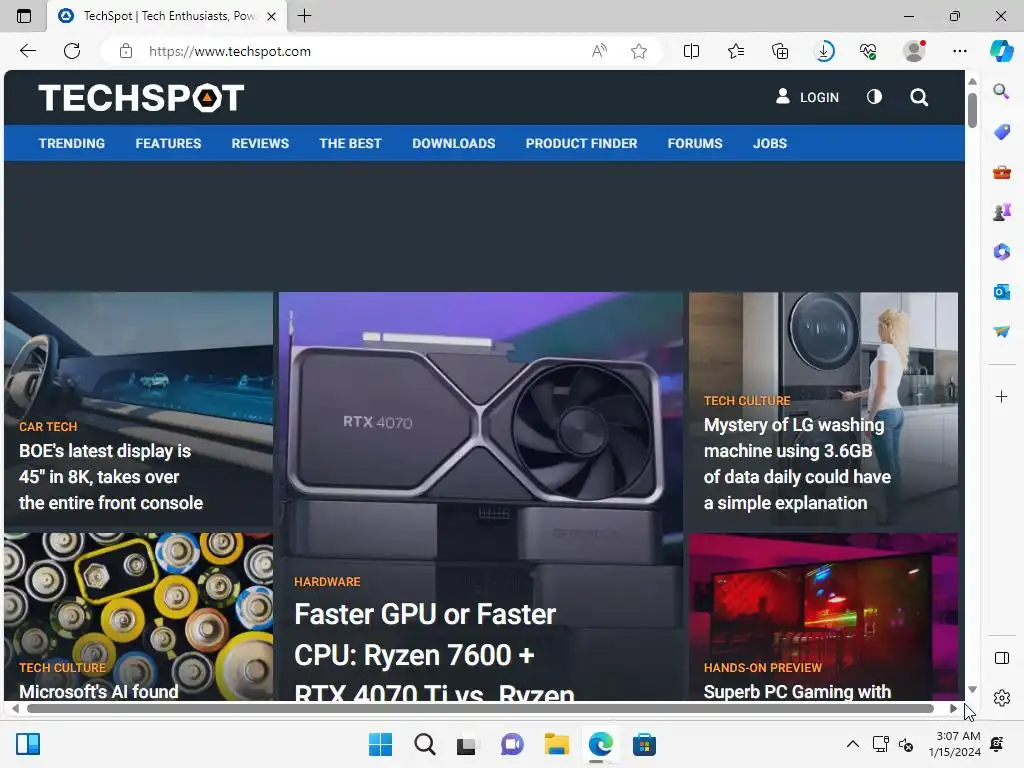The height and width of the screenshot is (768, 1024).
Task: Open File Explorer from taskbar
Action: (556, 744)
